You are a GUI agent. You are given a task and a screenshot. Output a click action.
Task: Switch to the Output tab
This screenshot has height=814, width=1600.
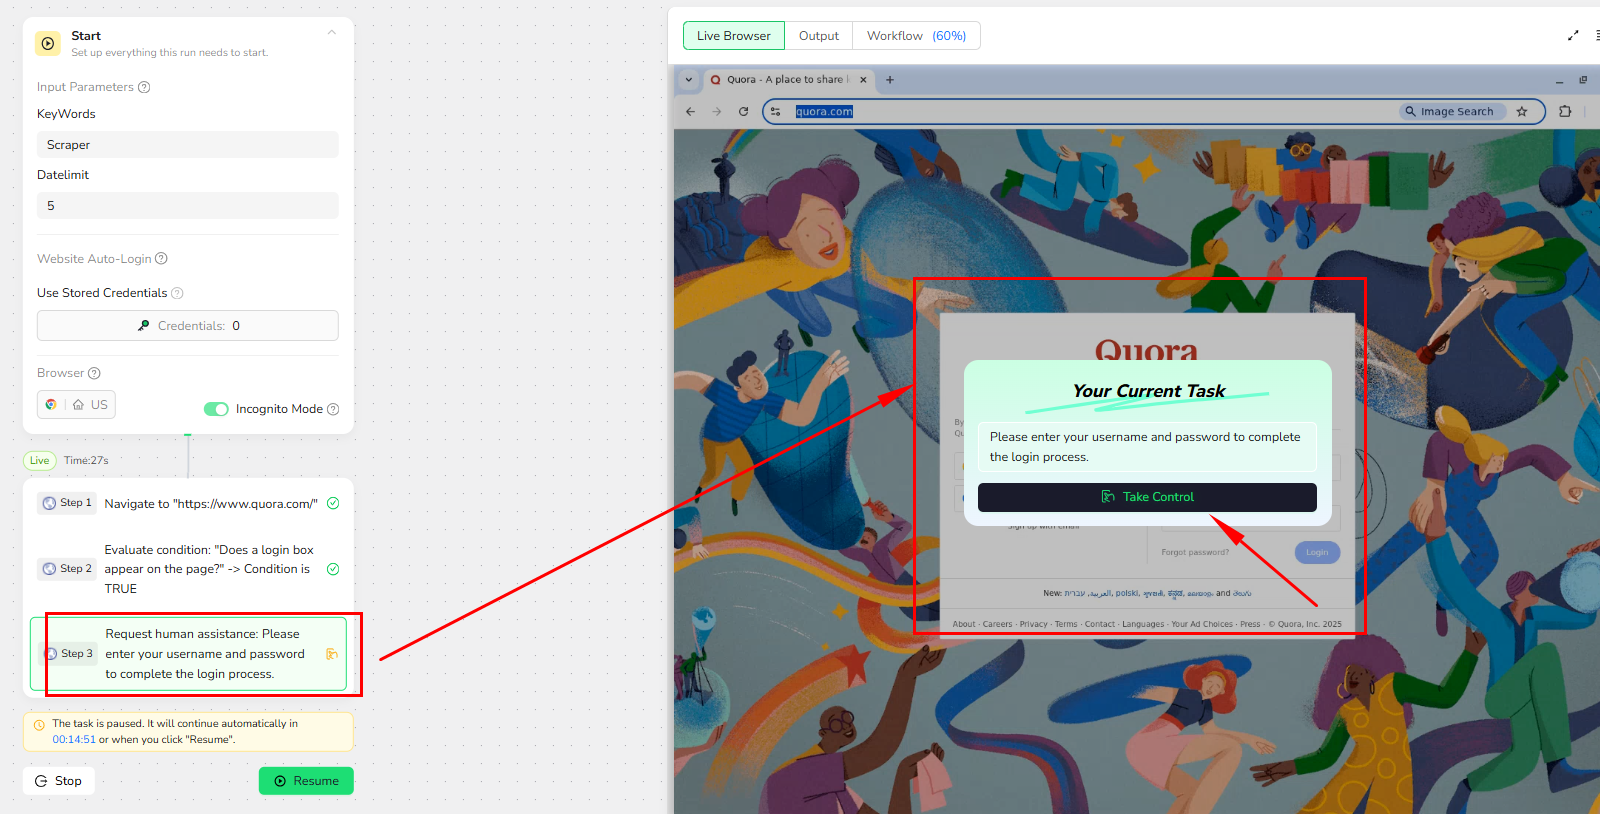pos(818,36)
